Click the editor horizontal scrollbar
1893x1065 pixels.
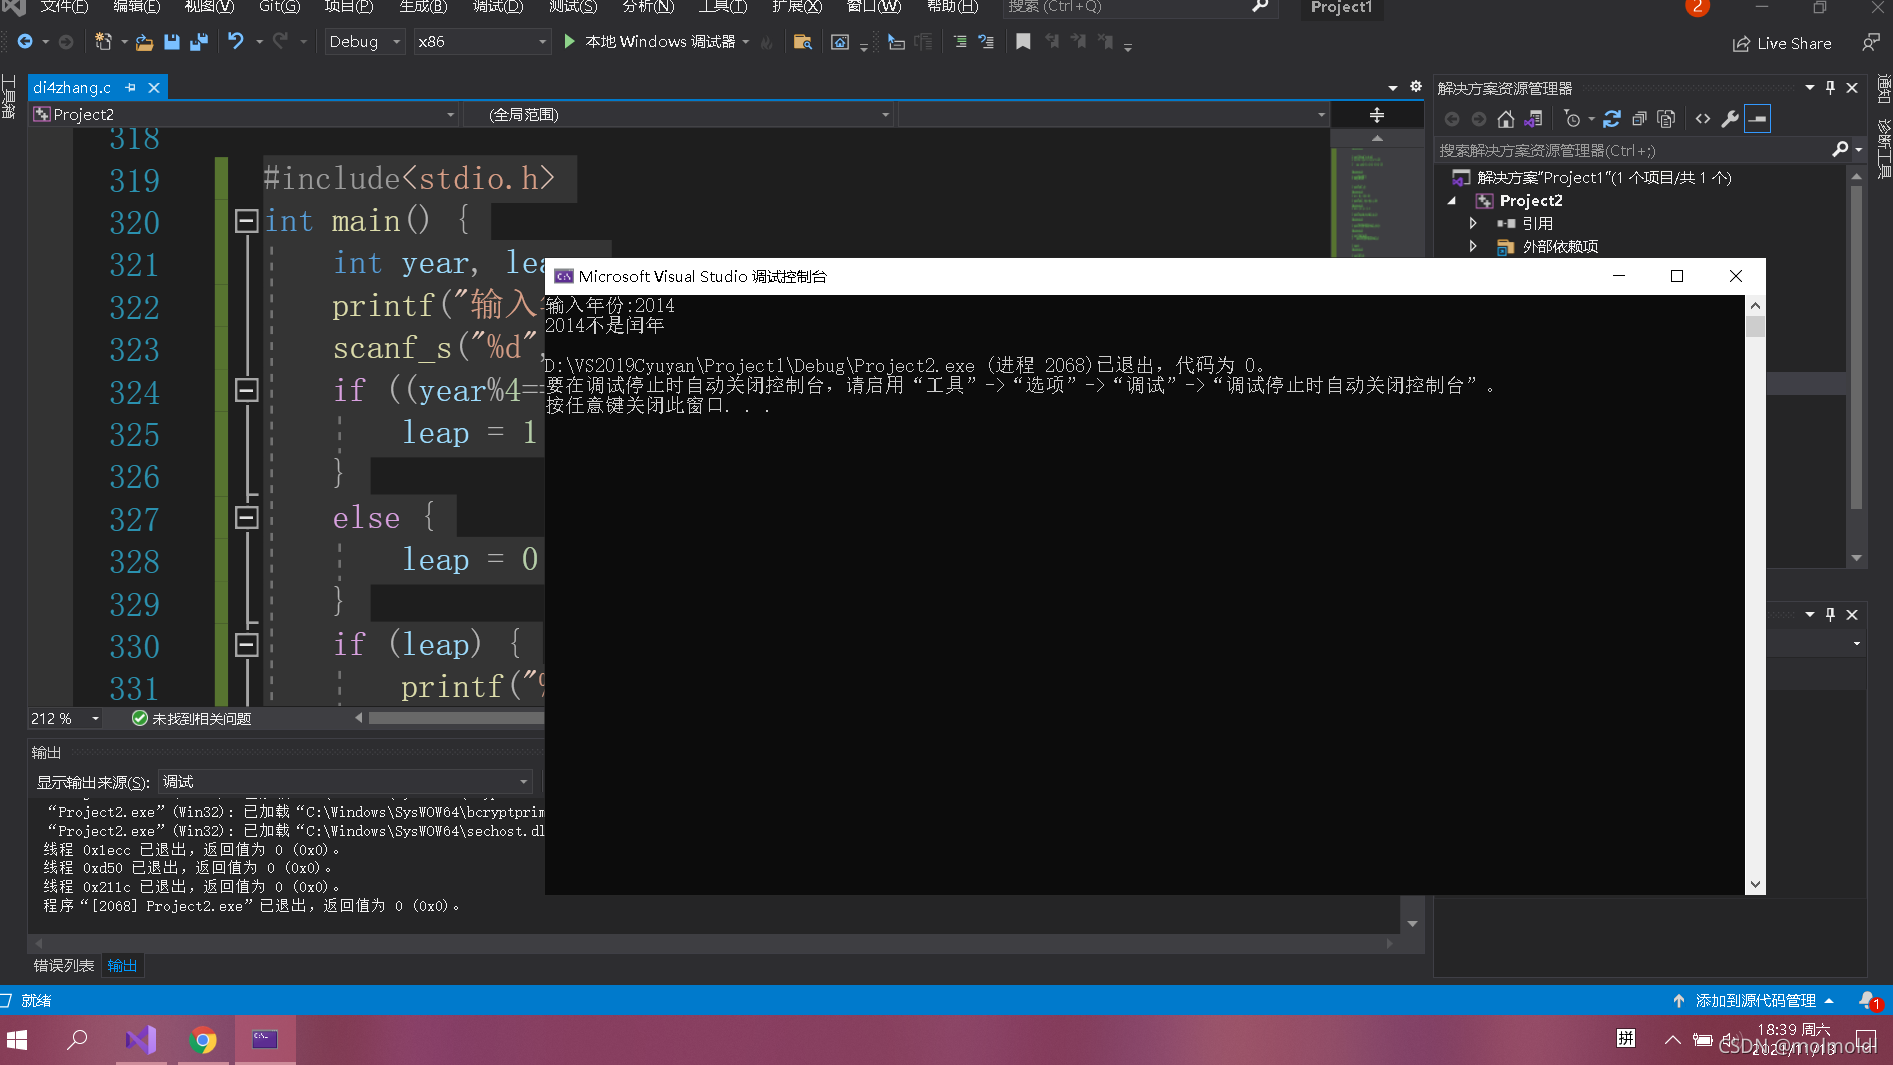click(456, 718)
